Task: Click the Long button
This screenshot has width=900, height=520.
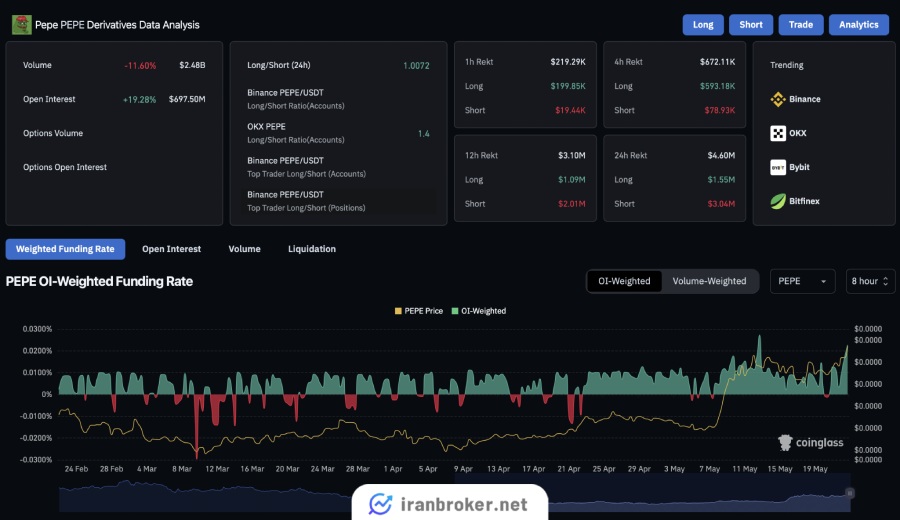Action: pyautogui.click(x=703, y=25)
